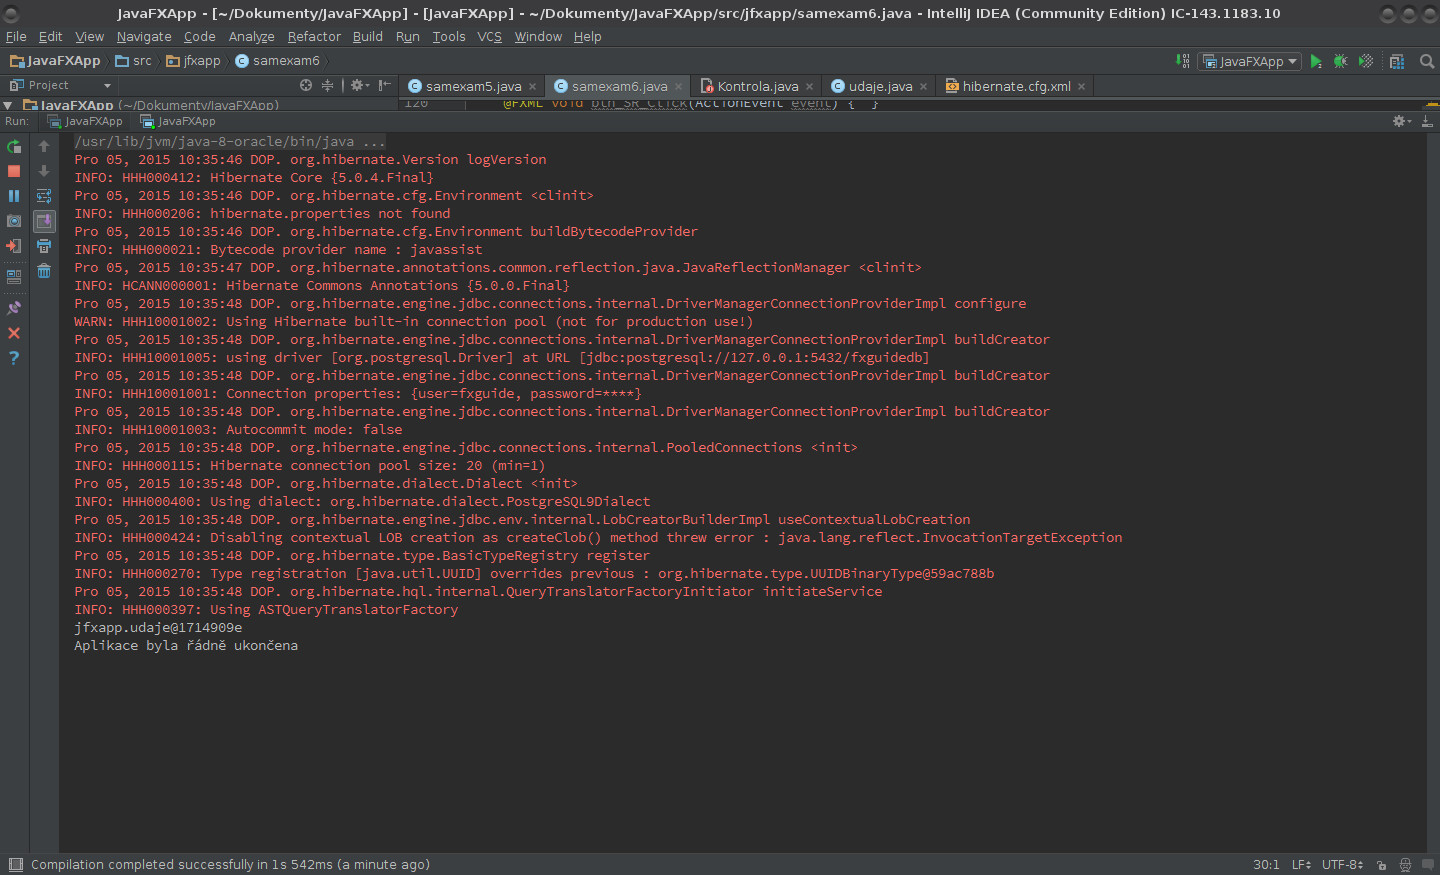Hide the Run tool window
Viewport: 1440px width, 875px height.
point(1427,121)
